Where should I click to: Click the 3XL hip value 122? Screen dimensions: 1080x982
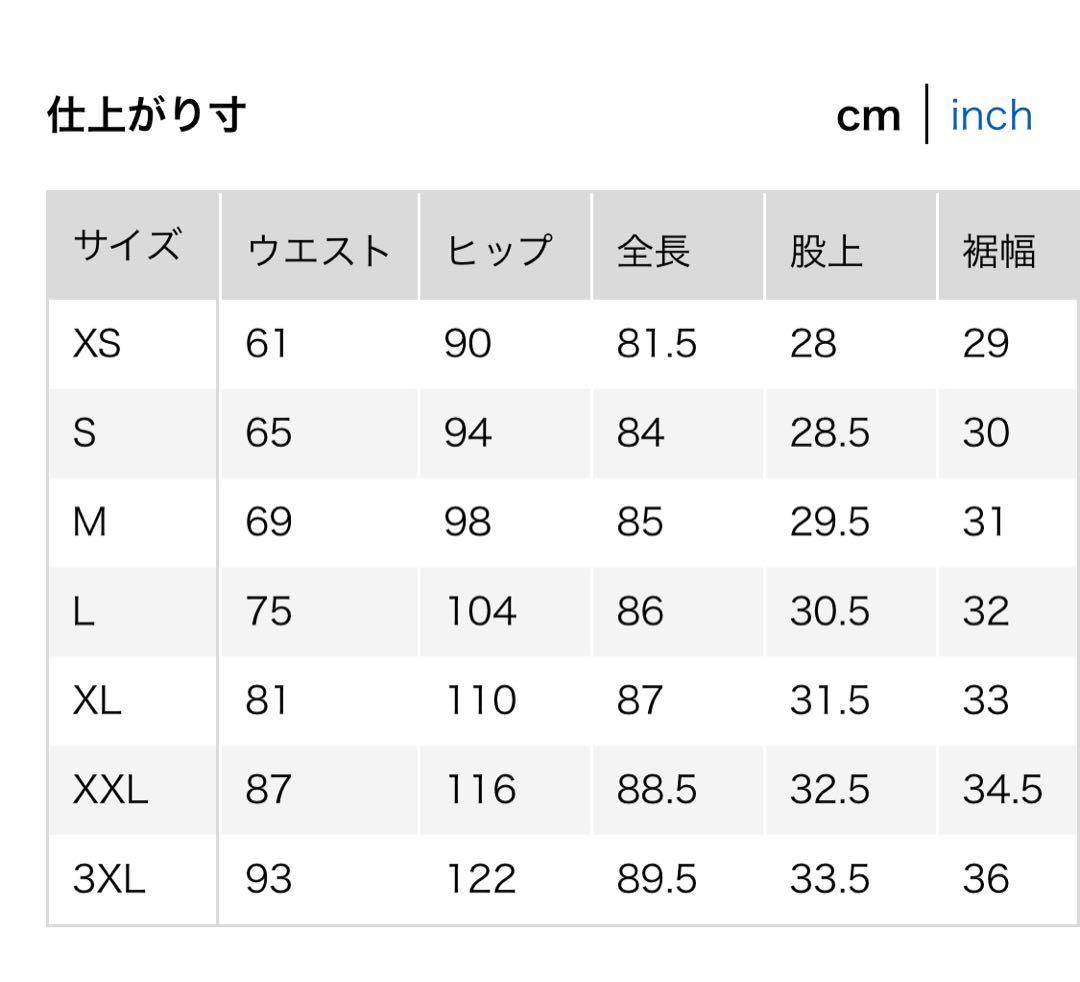click(x=481, y=880)
